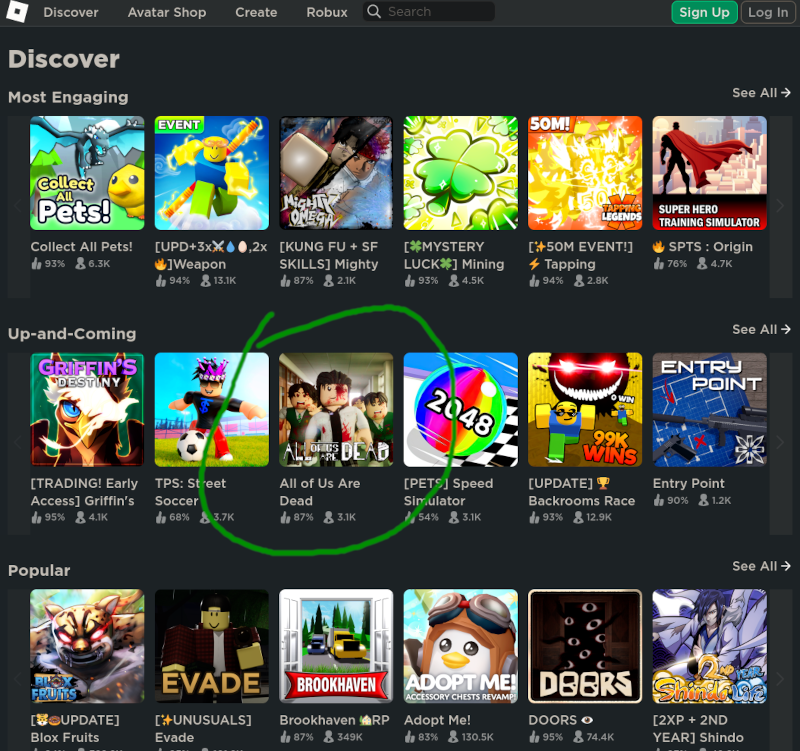Open the All of Us Are Dead thumbnail
The width and height of the screenshot is (800, 751).
pyautogui.click(x=336, y=410)
